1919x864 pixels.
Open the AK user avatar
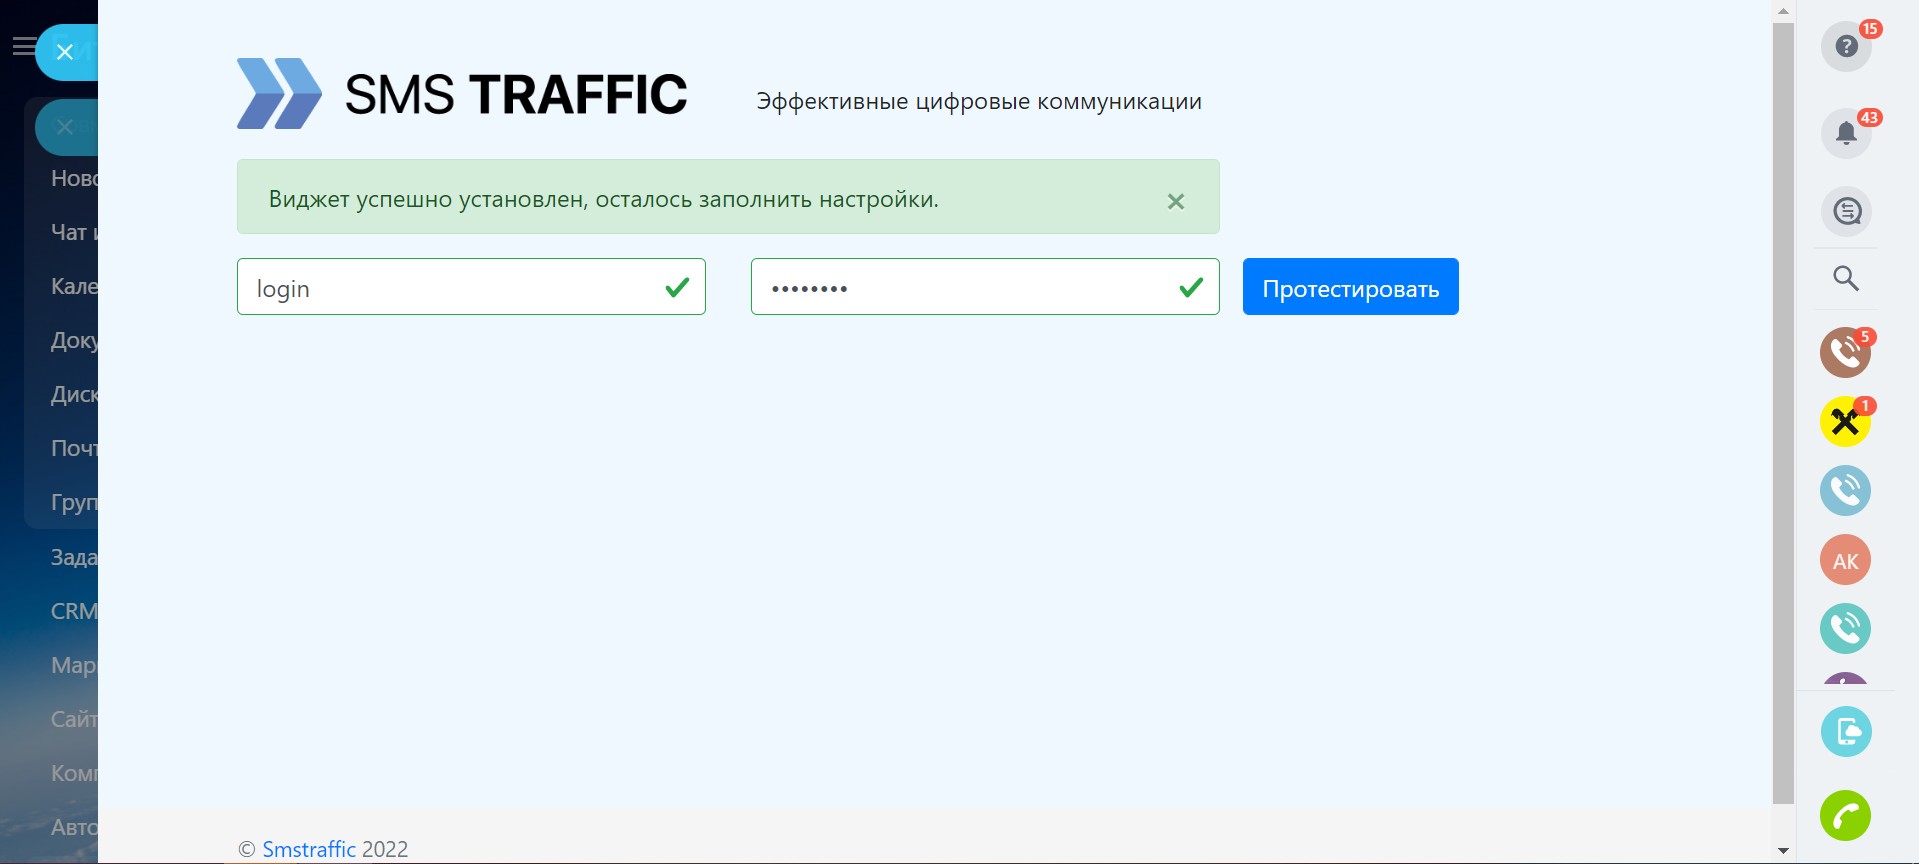pos(1846,560)
